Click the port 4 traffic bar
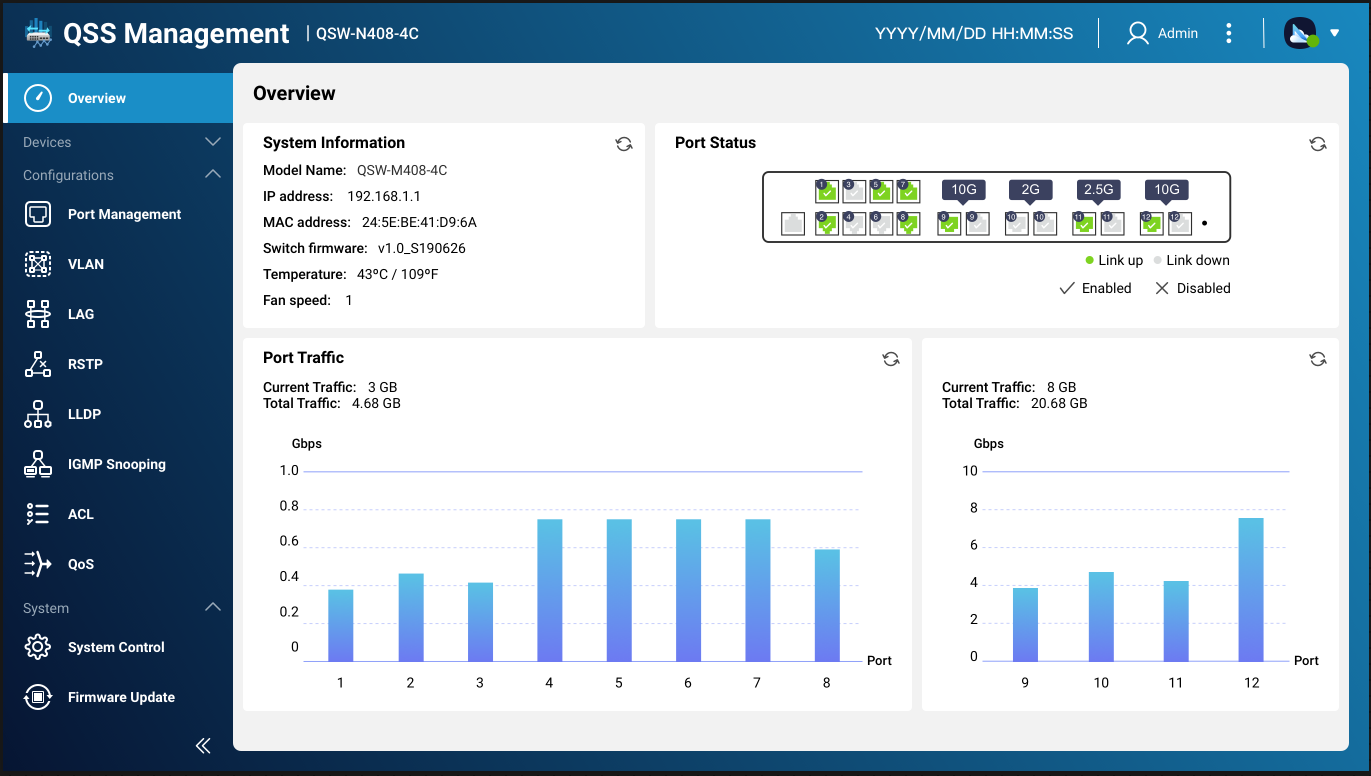This screenshot has width=1371, height=776. (549, 590)
